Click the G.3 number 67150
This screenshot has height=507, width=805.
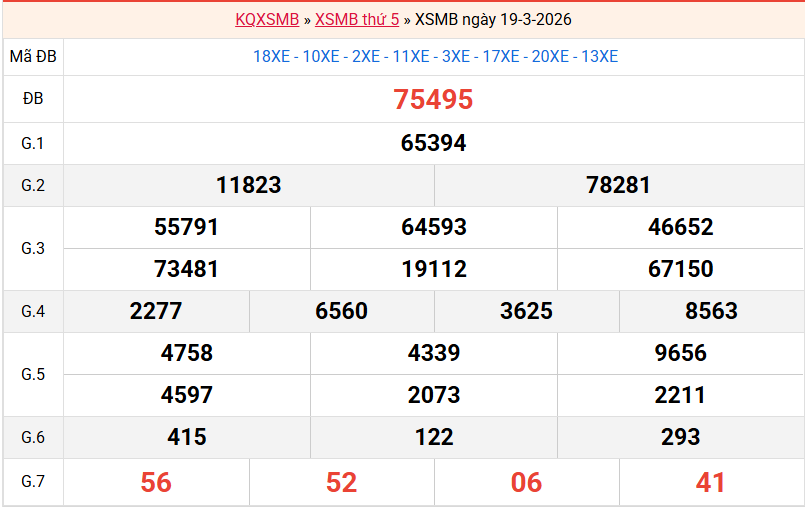680,269
